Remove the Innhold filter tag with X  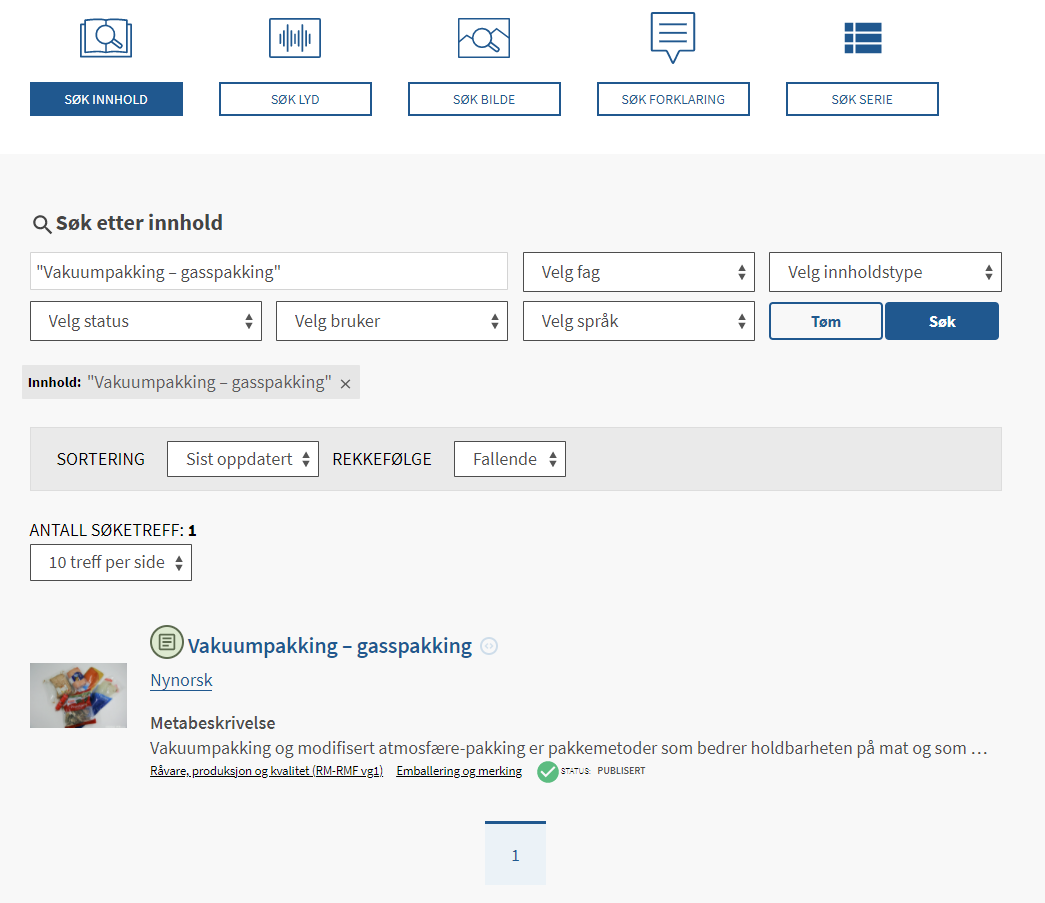point(345,384)
